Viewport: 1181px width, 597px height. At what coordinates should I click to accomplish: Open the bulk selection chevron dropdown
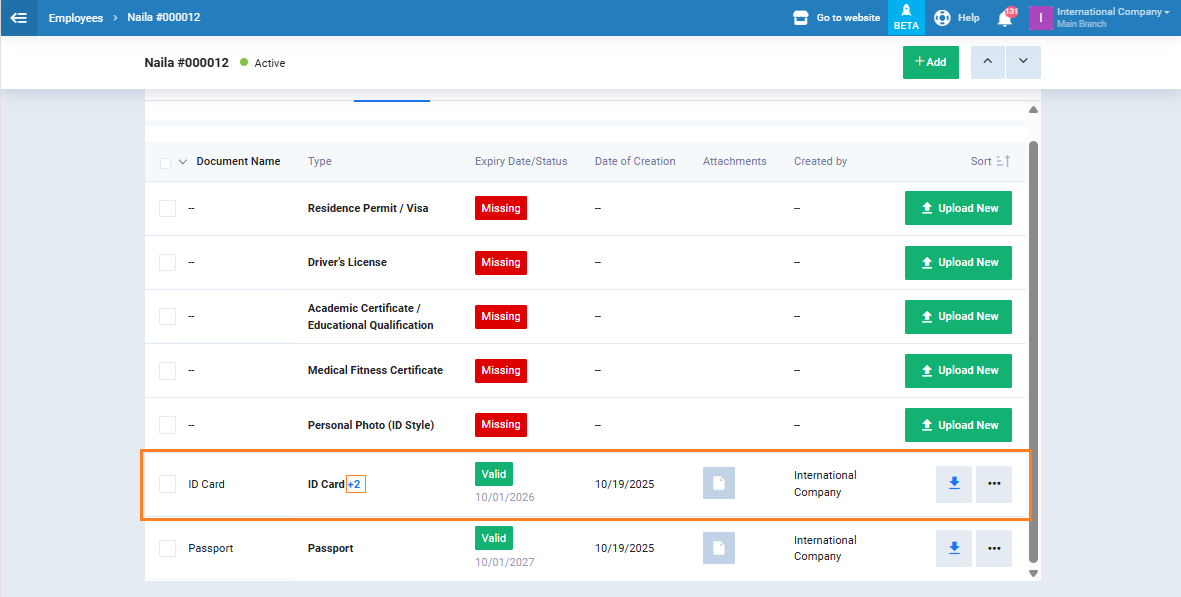pos(183,162)
